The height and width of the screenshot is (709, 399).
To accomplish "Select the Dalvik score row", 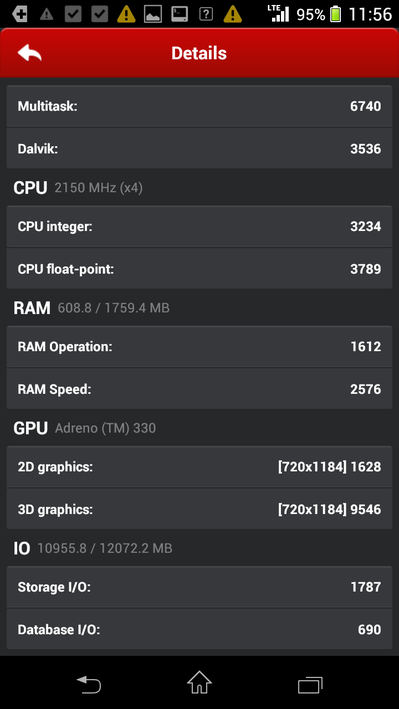I will pyautogui.click(x=199, y=148).
